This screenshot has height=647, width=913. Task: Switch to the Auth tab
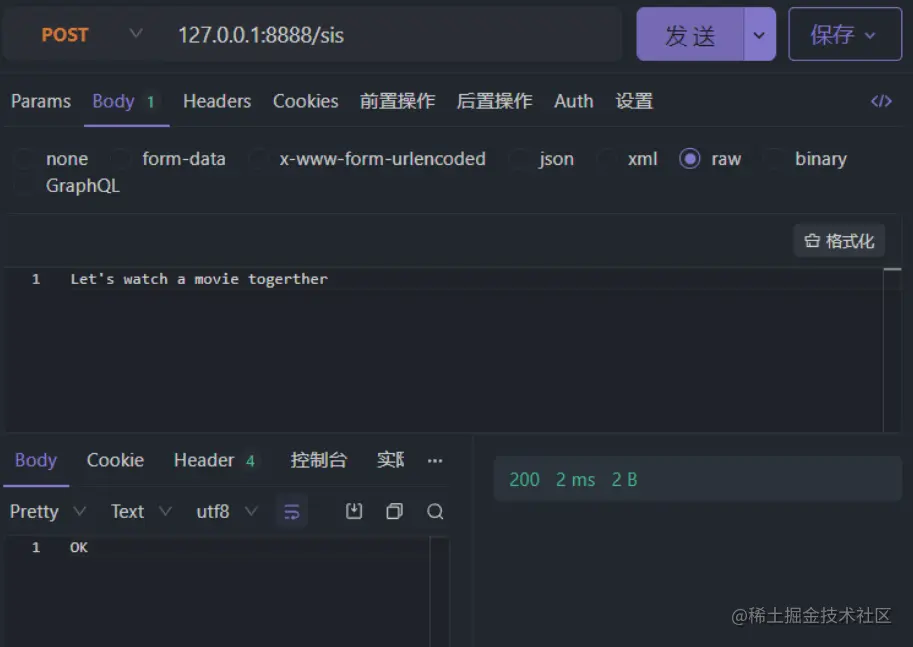click(574, 101)
